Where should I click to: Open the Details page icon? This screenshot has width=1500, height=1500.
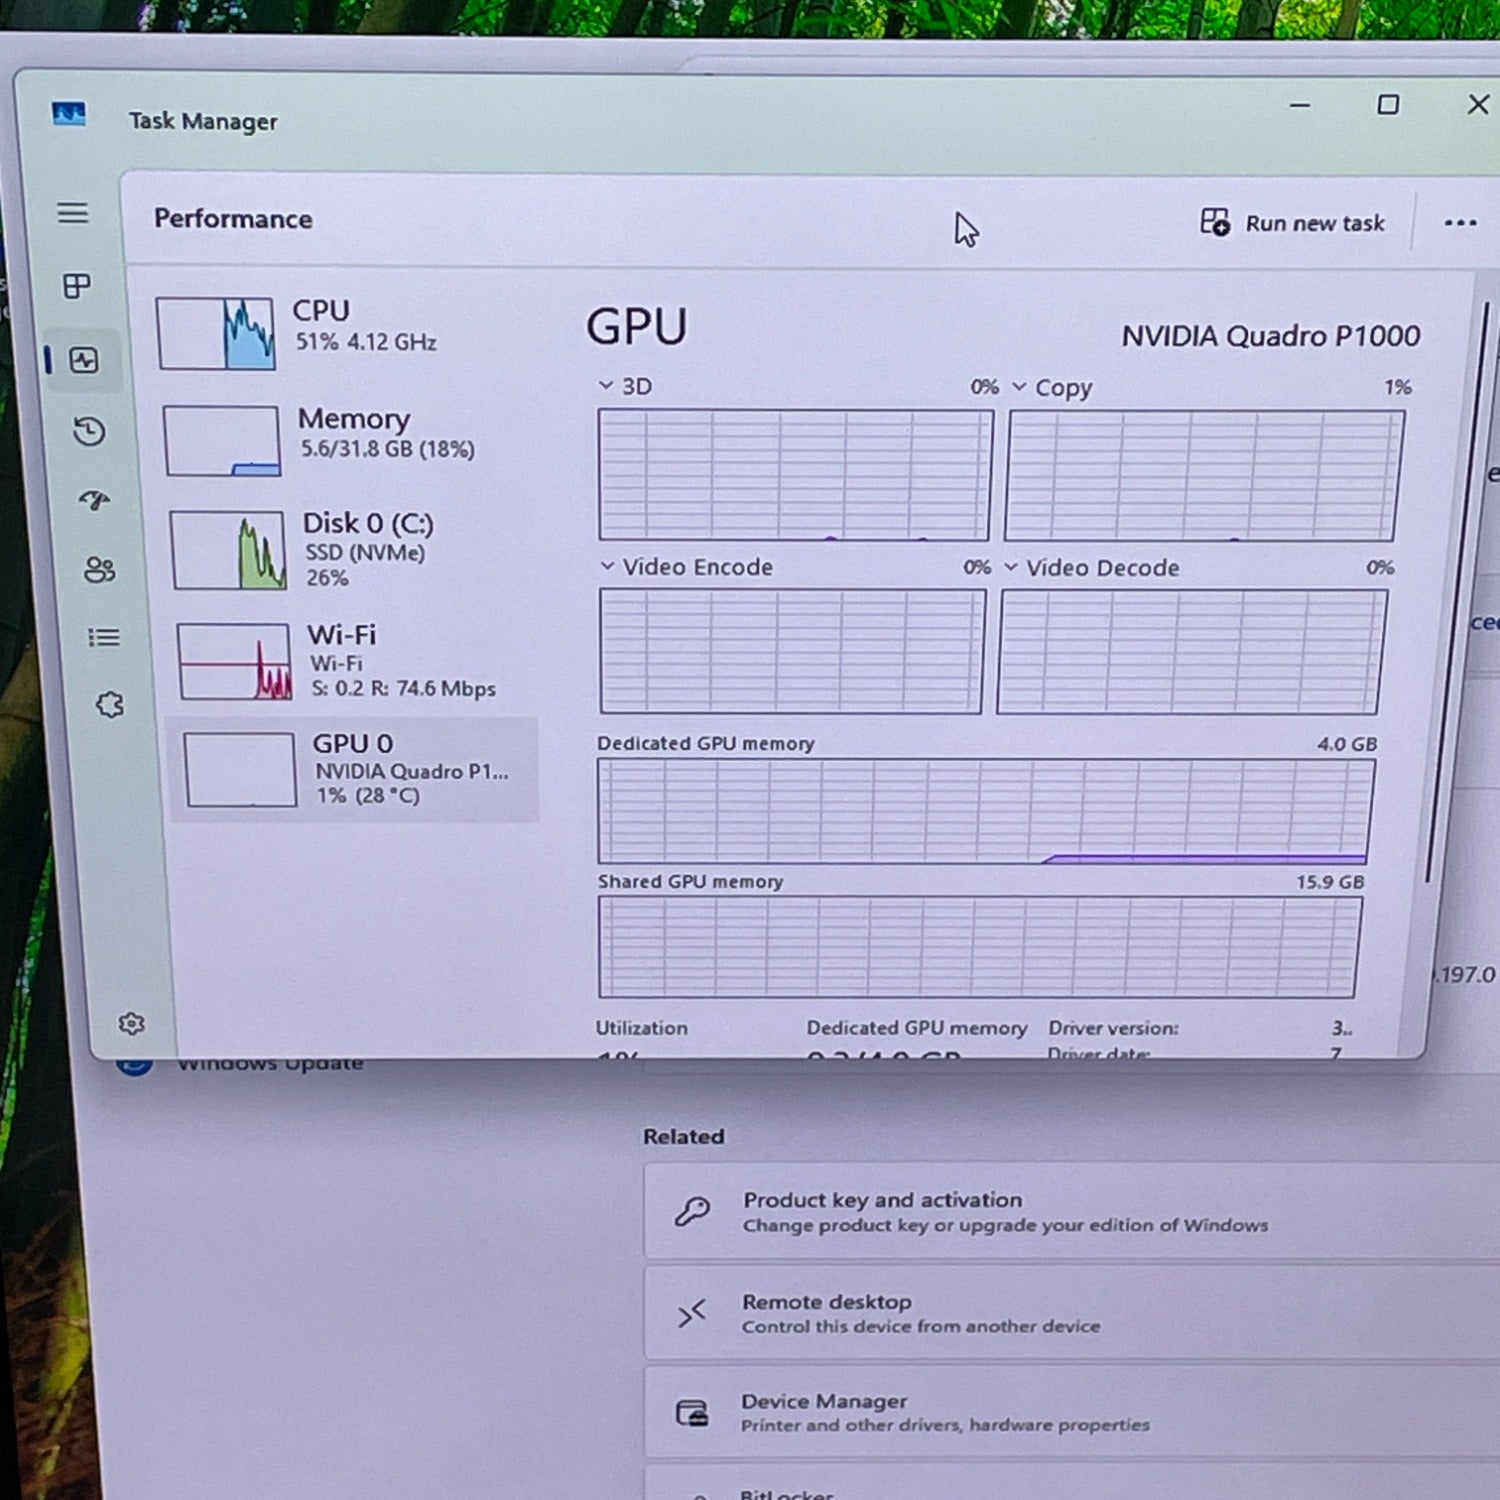[104, 637]
